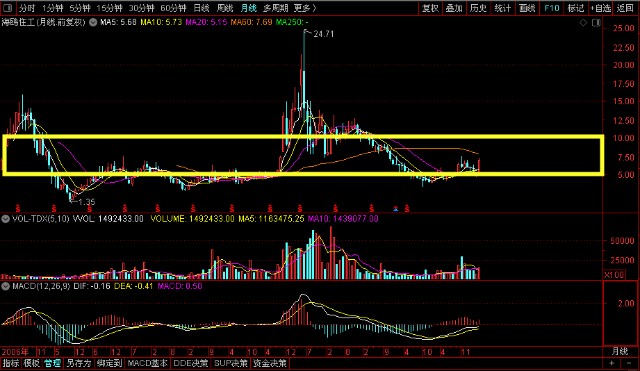Switch to the 周线 weekly period tab
The image size is (640, 371).
coord(225,8)
